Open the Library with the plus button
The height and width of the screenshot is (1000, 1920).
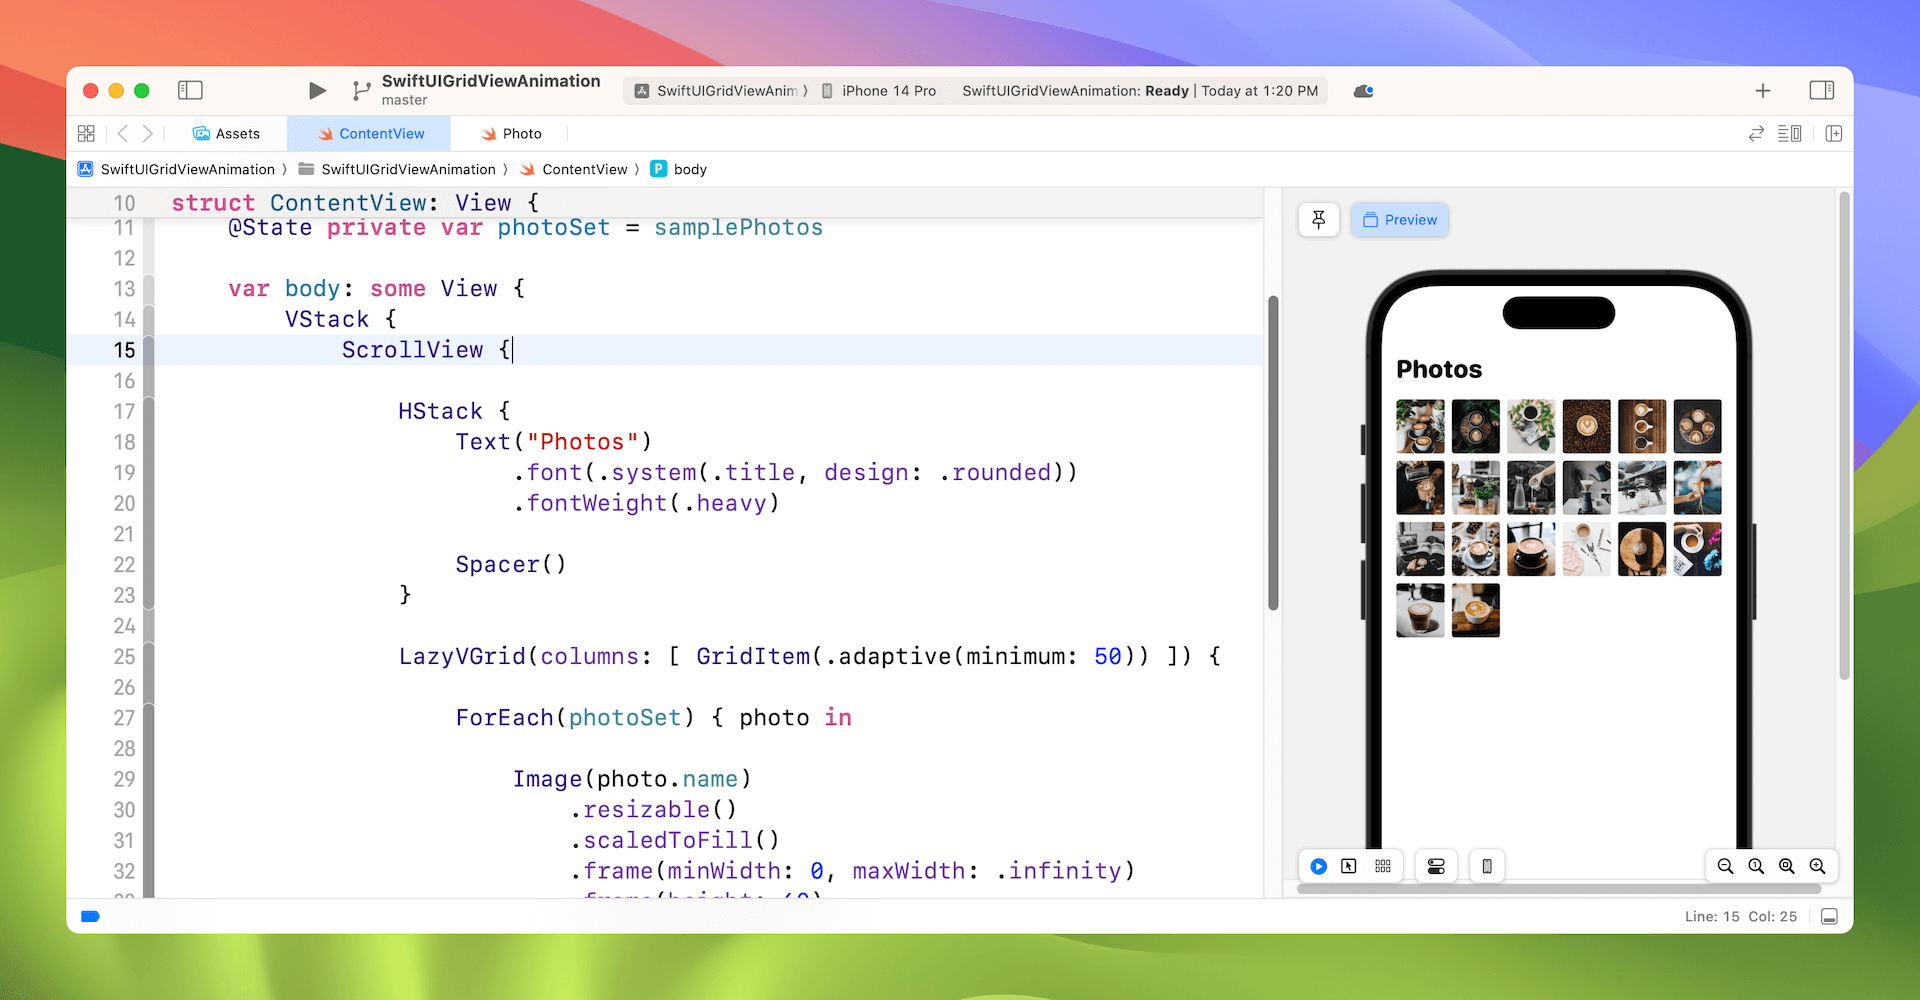[1763, 91]
